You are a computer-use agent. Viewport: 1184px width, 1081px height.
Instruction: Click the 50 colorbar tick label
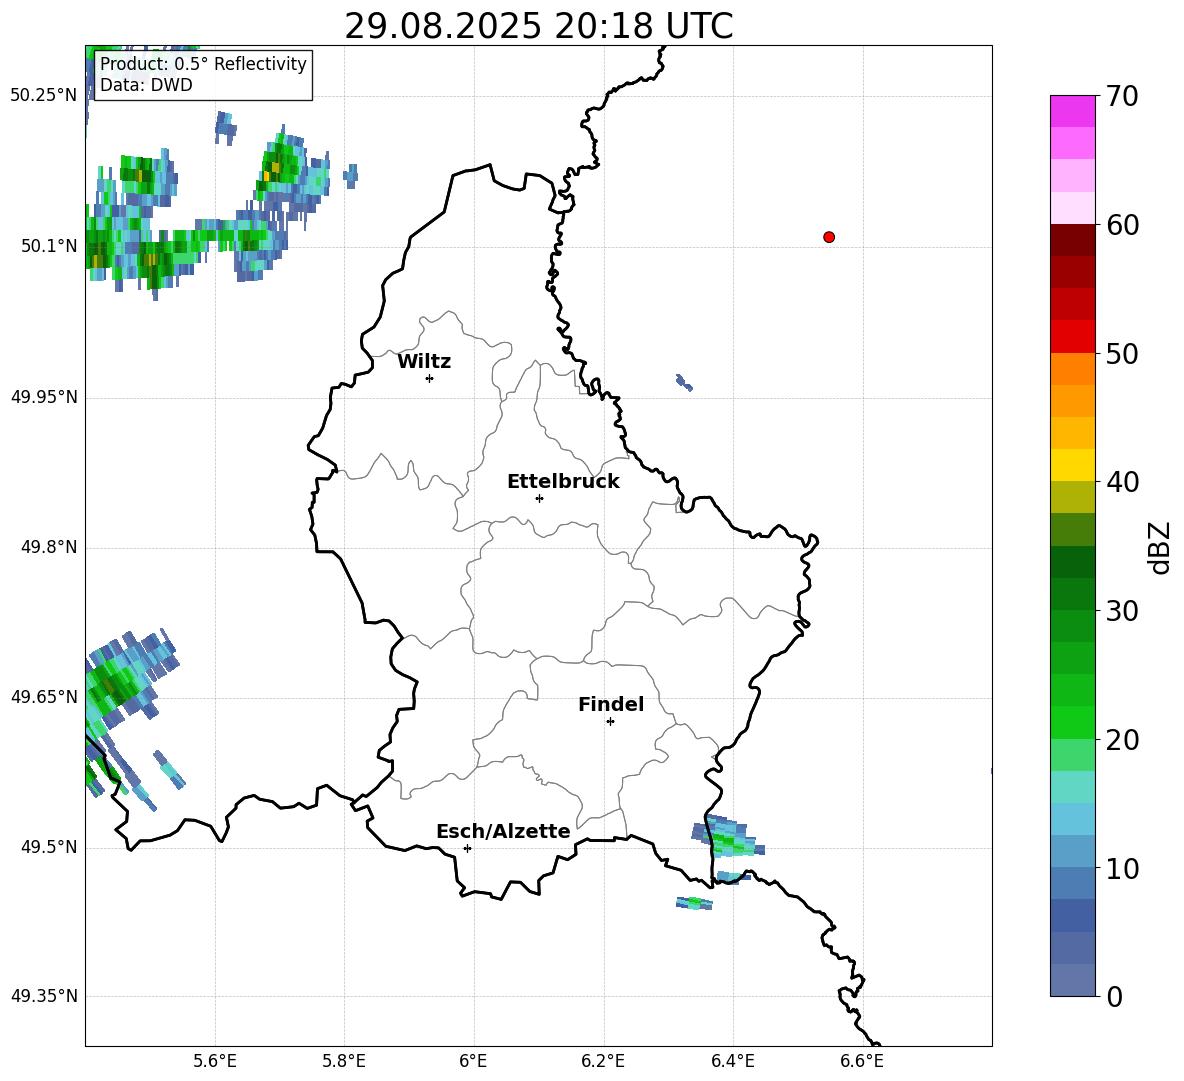point(1122,353)
